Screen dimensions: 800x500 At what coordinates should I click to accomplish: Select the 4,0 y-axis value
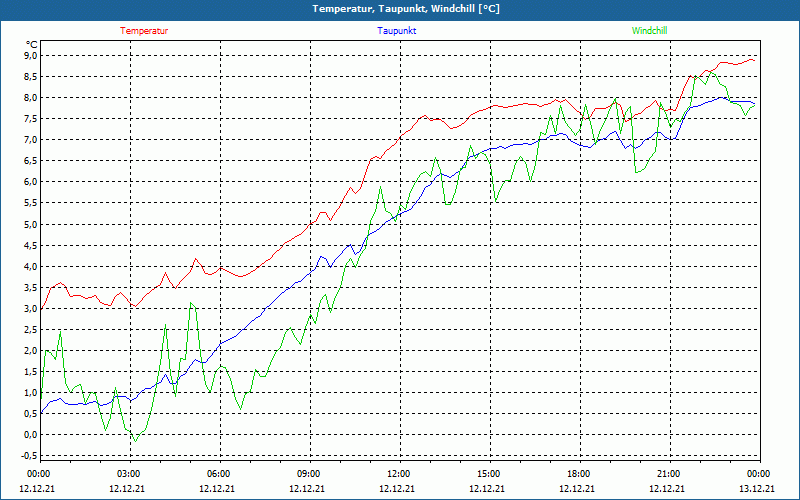(31, 266)
